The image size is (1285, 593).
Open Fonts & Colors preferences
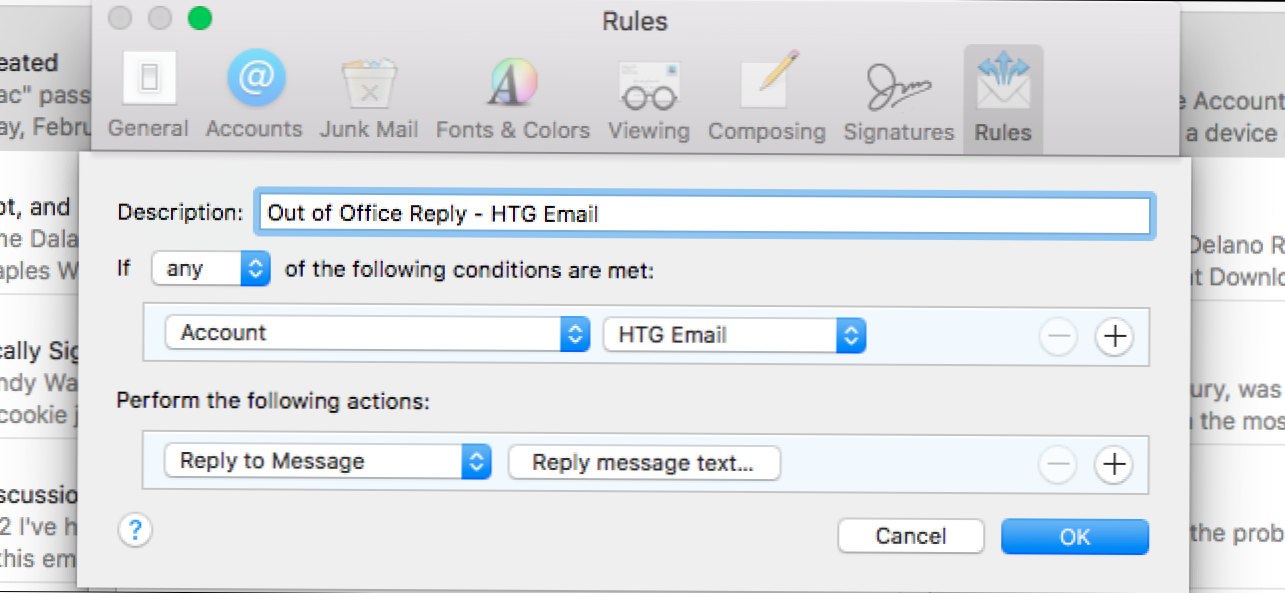coord(513,97)
